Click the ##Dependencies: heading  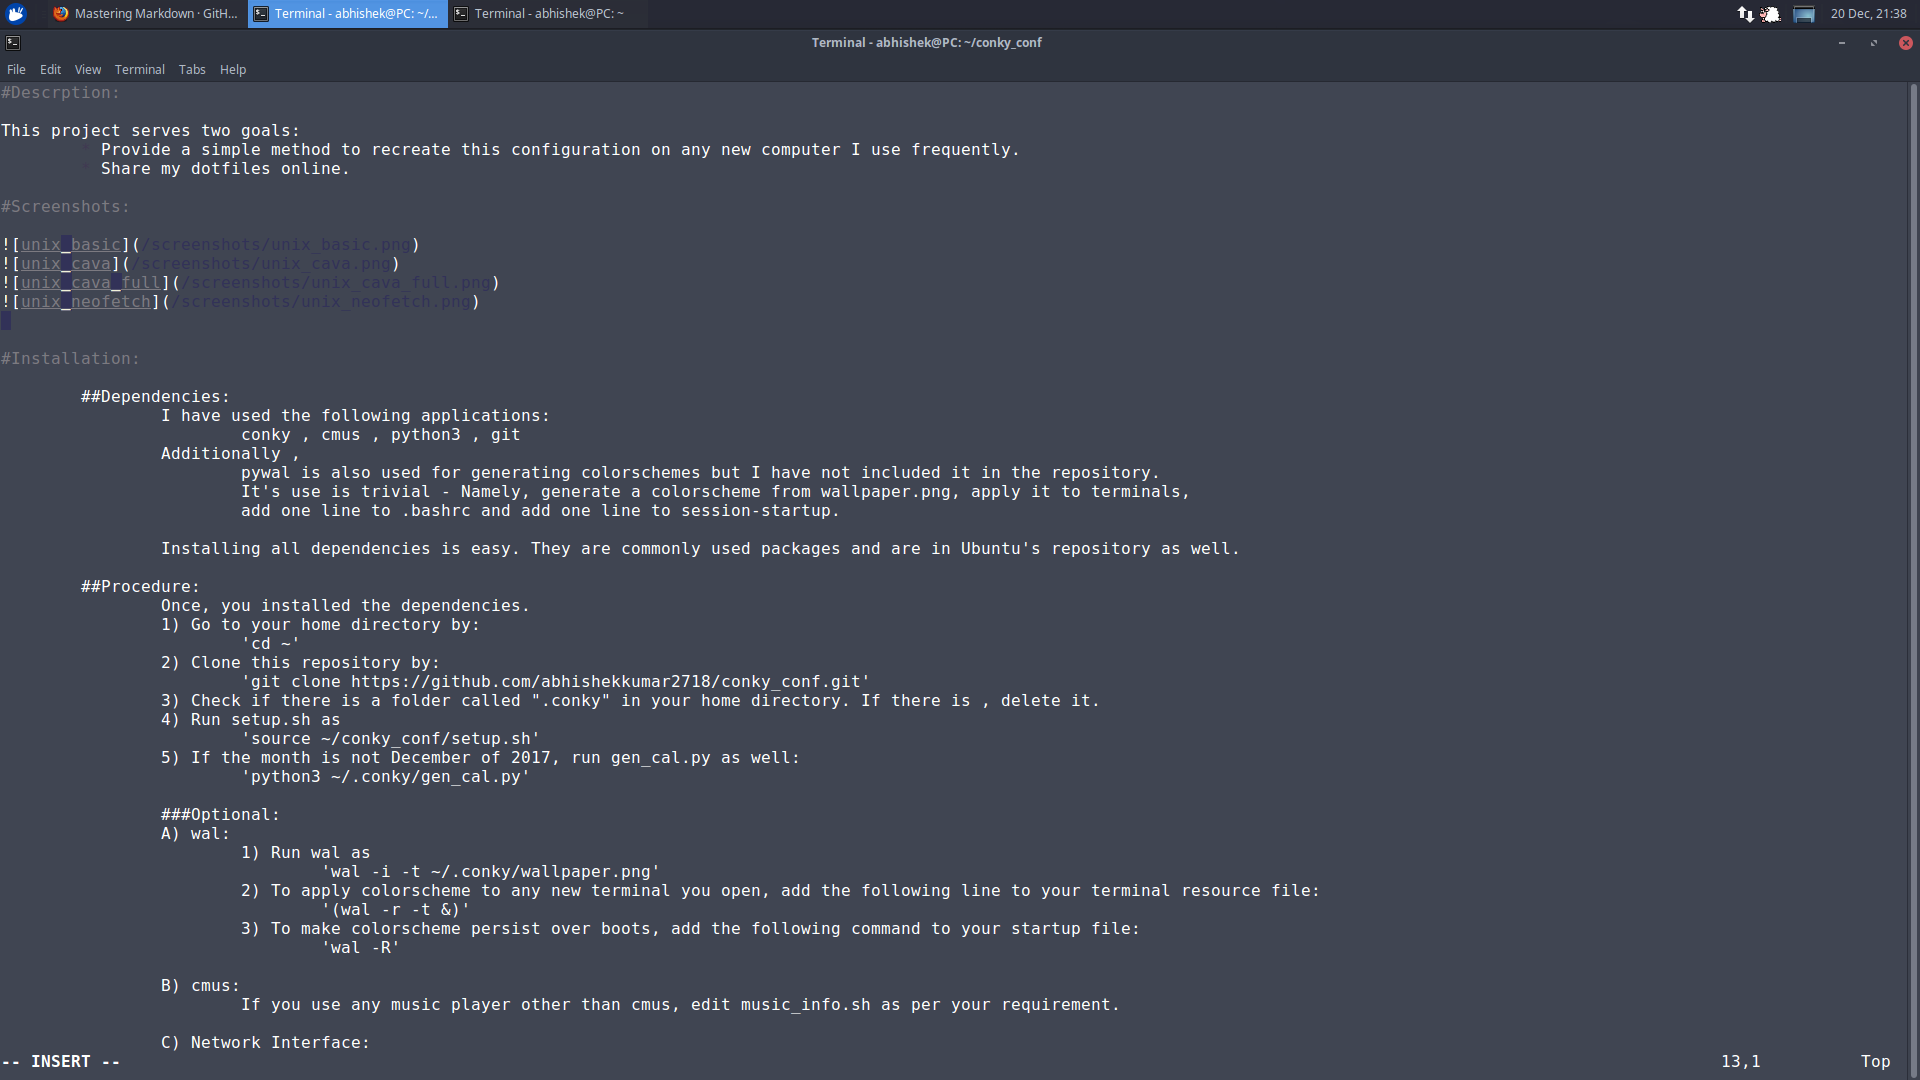click(155, 397)
